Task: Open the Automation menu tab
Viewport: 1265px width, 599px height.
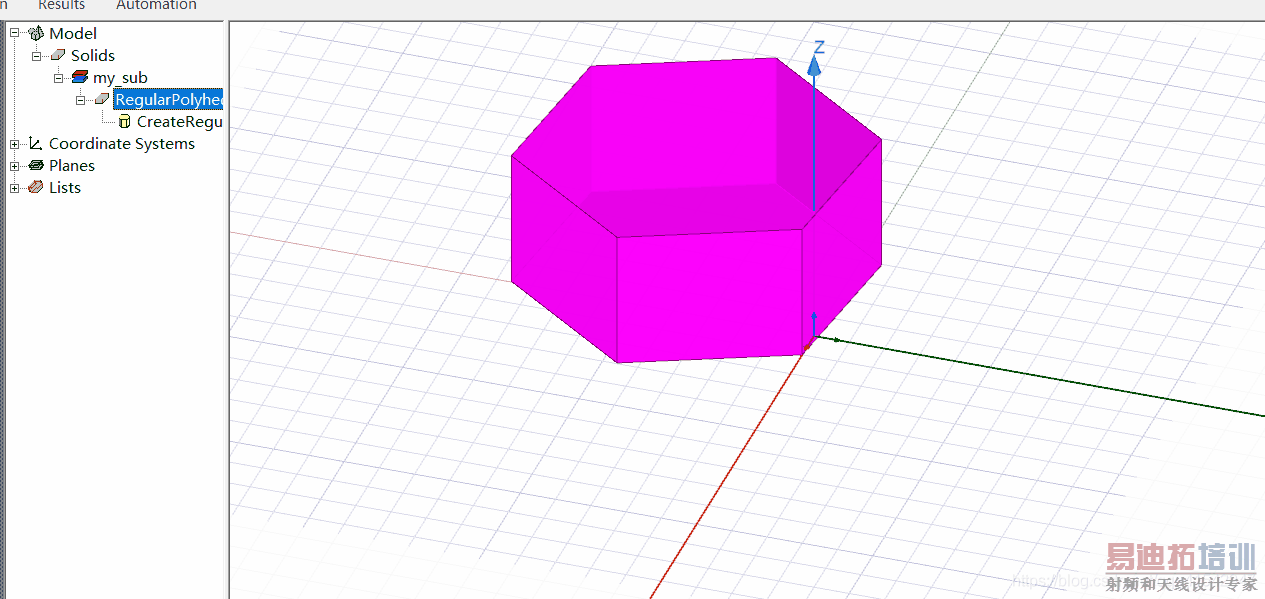Action: click(156, 5)
